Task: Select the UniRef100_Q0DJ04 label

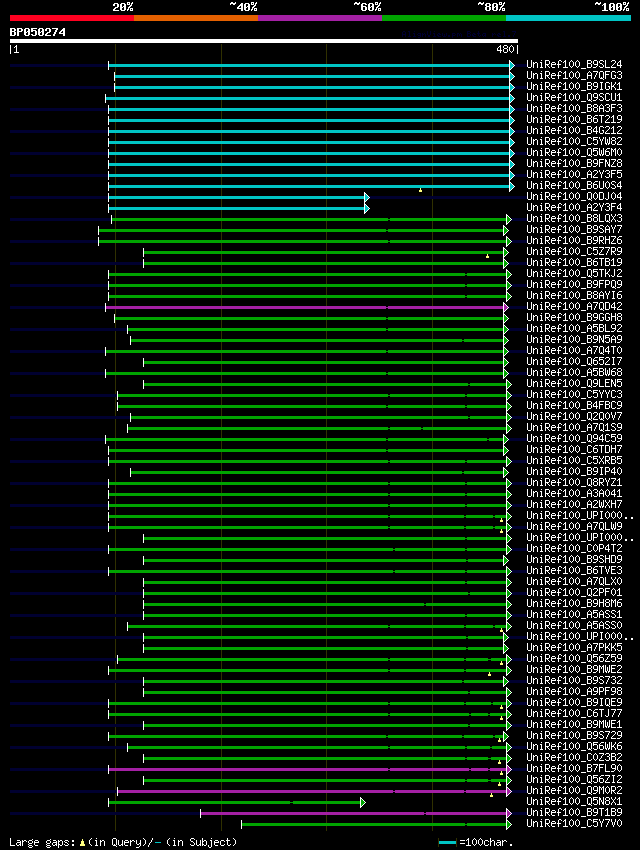Action: 574,196
